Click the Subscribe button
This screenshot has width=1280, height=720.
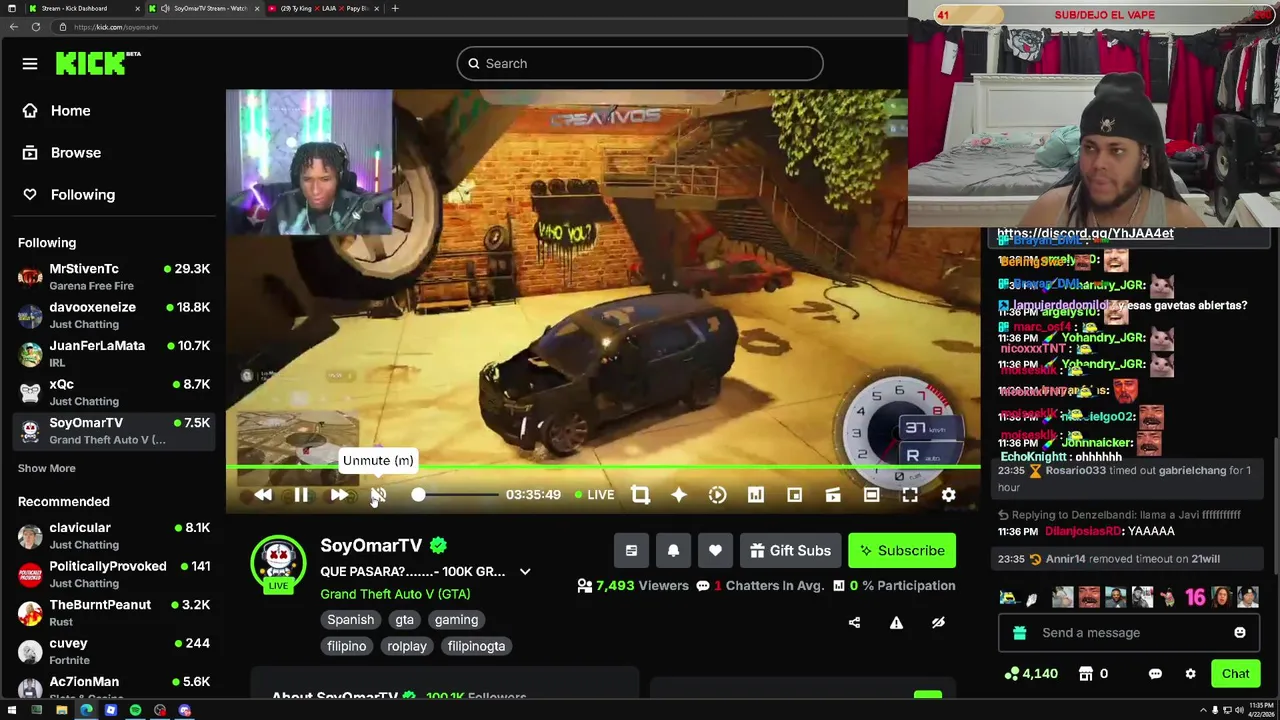pos(902,551)
